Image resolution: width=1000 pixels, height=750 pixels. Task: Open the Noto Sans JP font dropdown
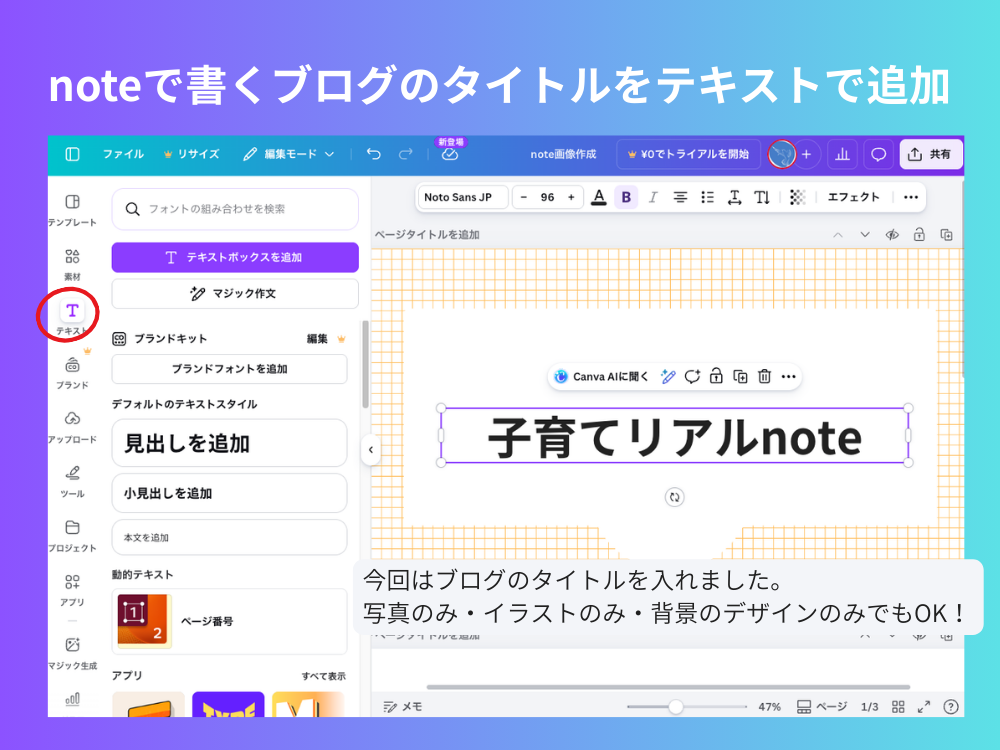click(x=462, y=197)
